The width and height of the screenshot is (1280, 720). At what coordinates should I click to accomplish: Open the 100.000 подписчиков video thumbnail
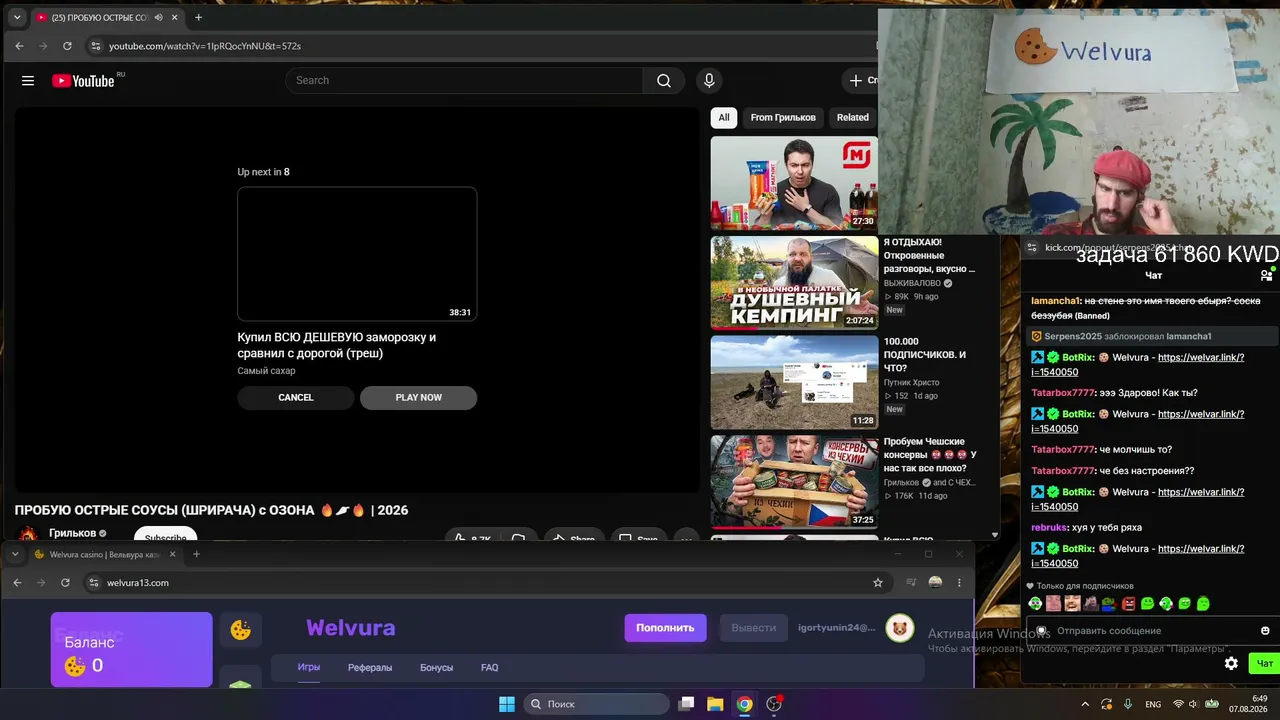tap(794, 382)
